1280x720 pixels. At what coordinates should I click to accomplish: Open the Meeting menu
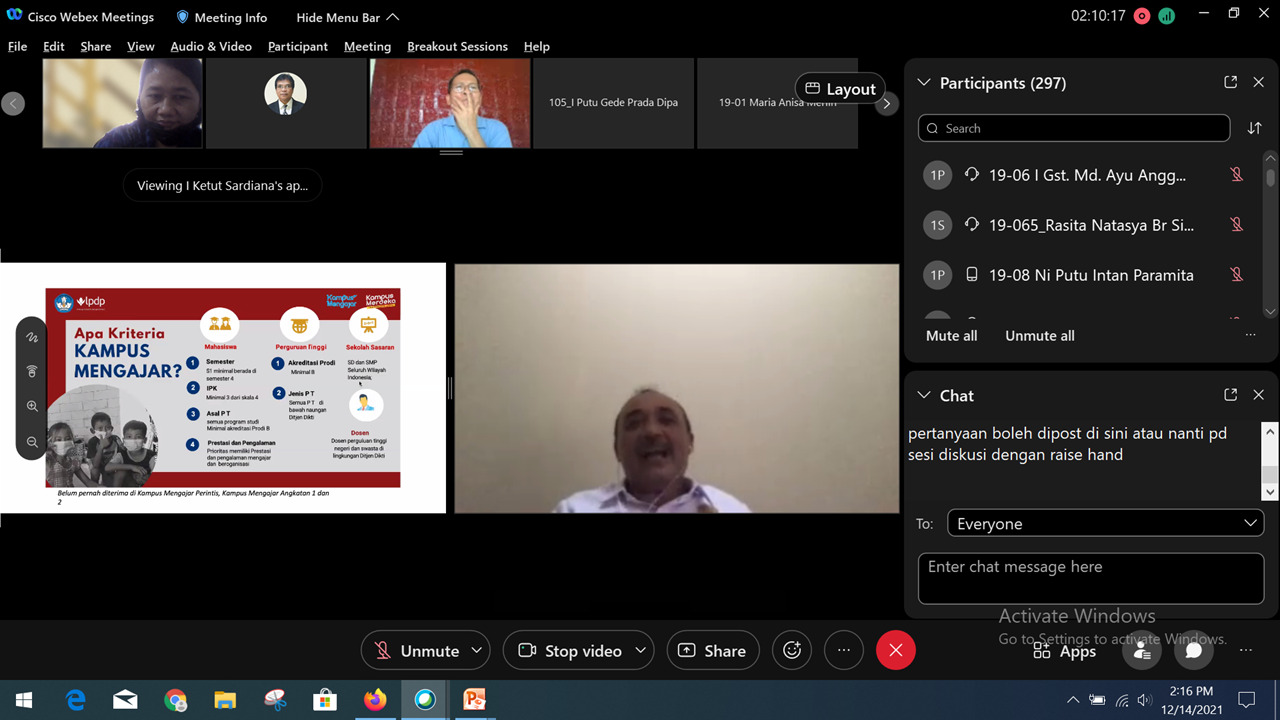367,46
